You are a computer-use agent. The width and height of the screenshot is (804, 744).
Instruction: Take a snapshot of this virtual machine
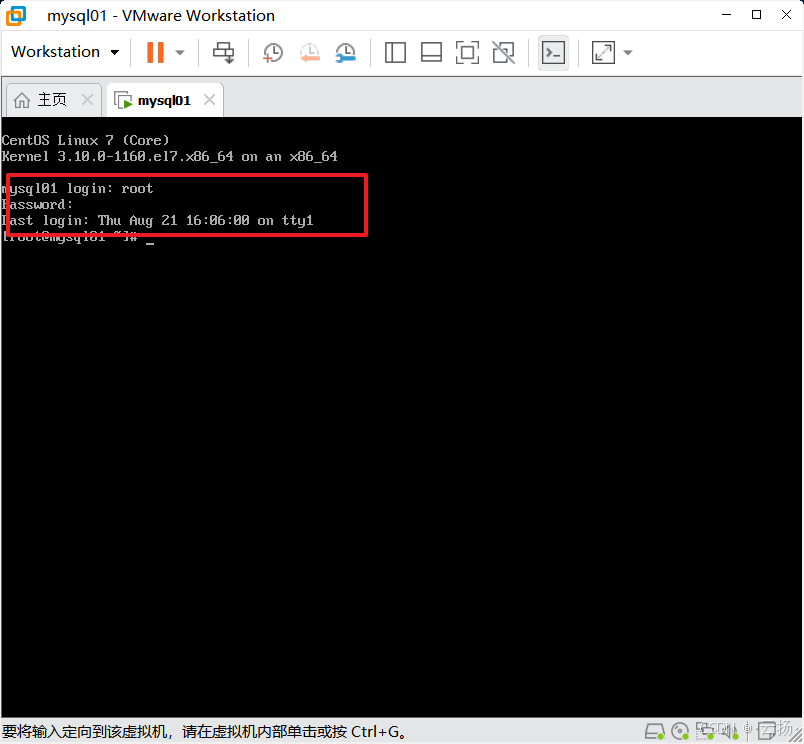273,52
